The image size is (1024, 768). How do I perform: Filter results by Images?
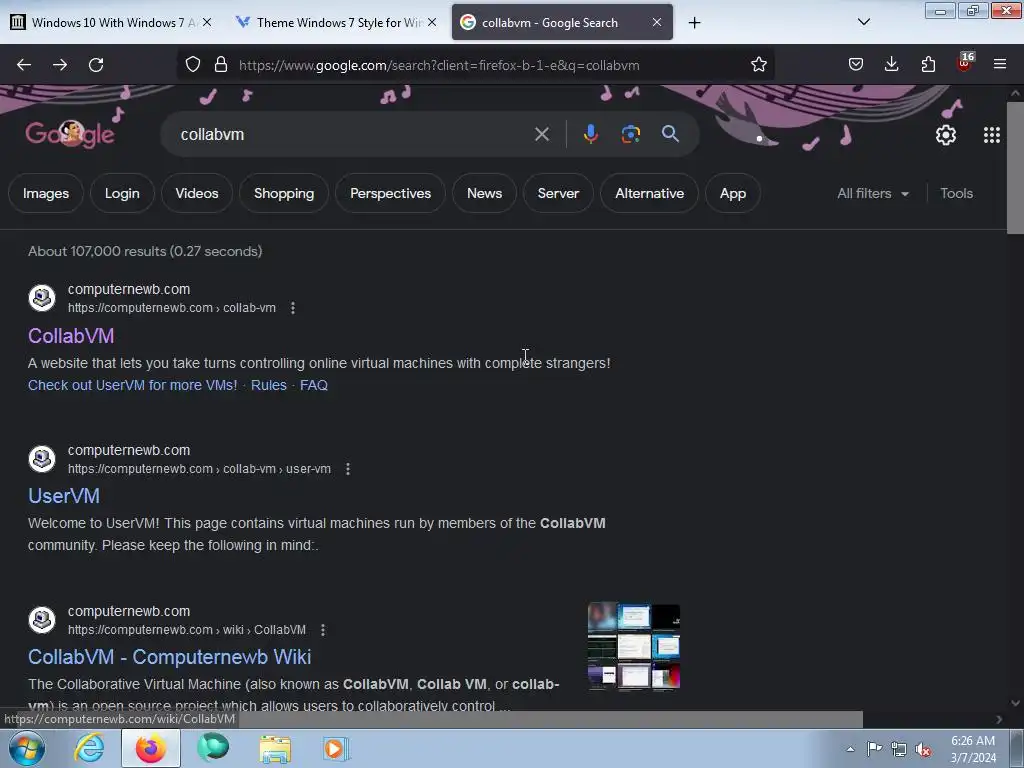46,193
